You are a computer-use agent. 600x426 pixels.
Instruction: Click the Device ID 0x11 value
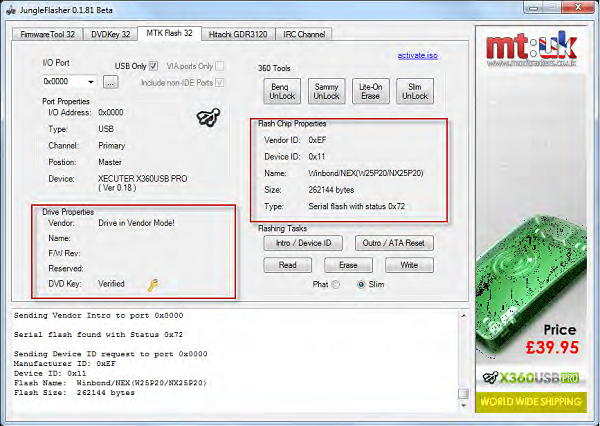pyautogui.click(x=316, y=157)
